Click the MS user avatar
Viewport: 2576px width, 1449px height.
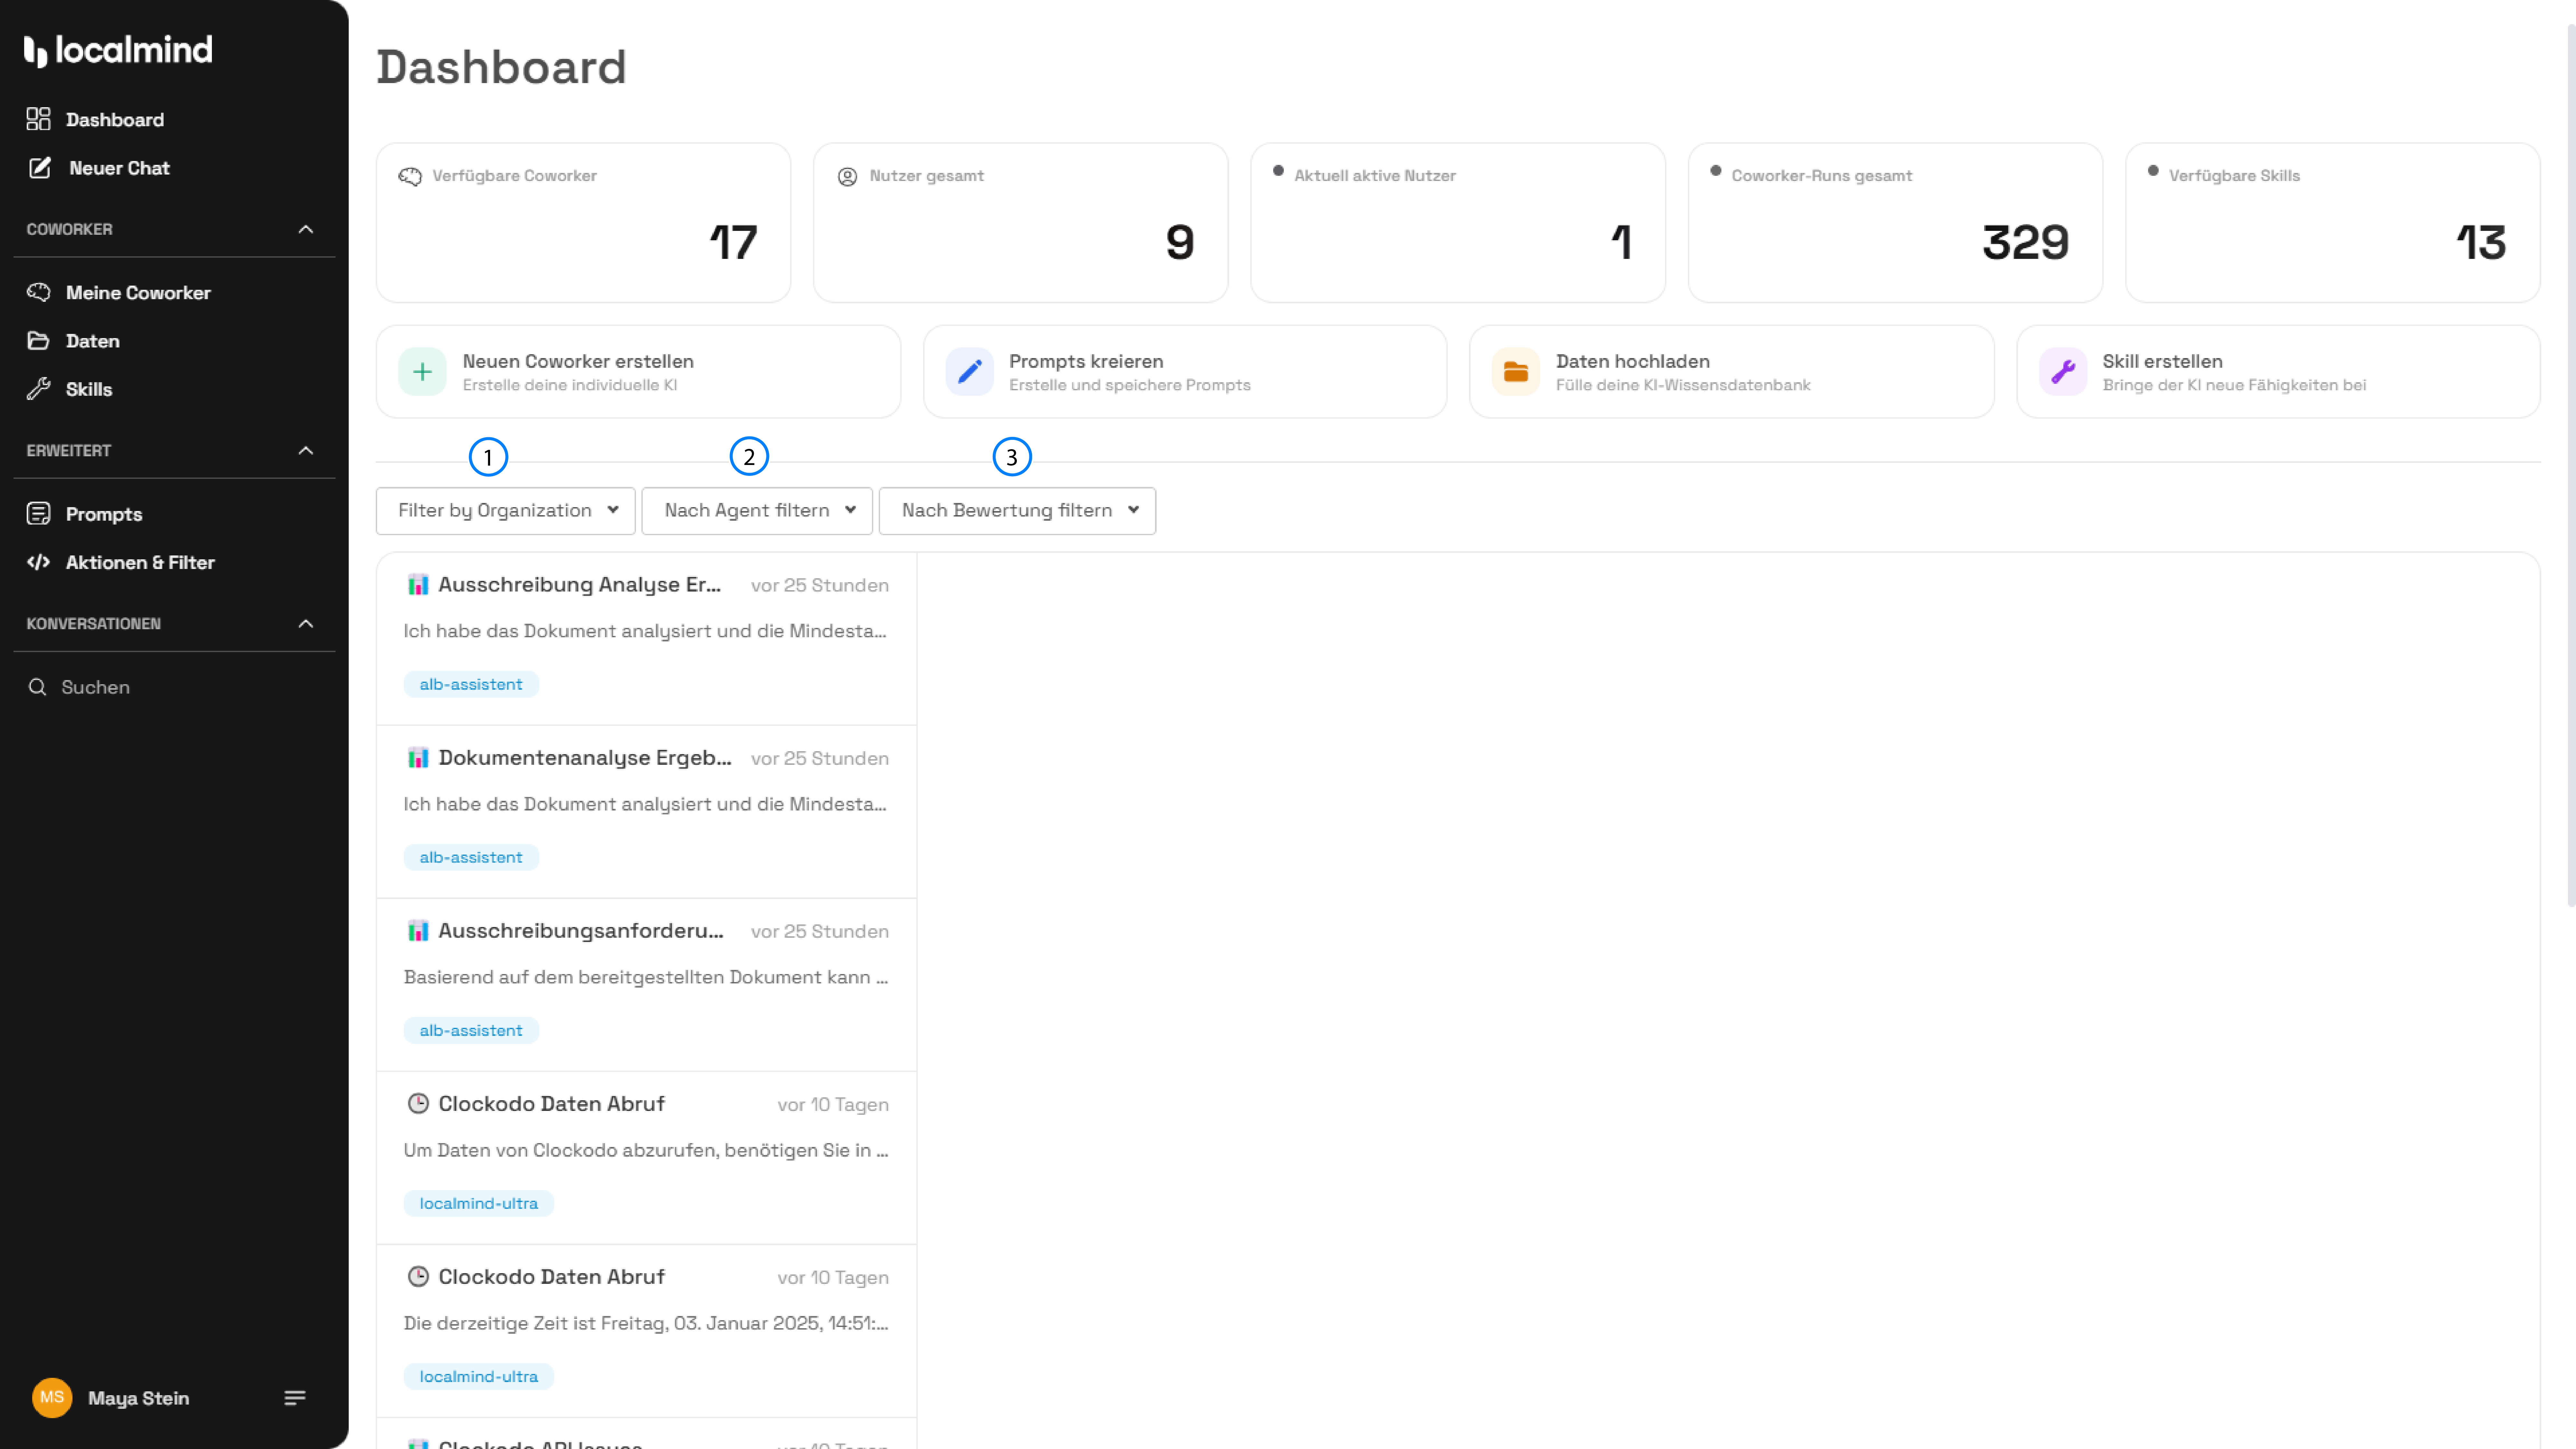tap(52, 1398)
